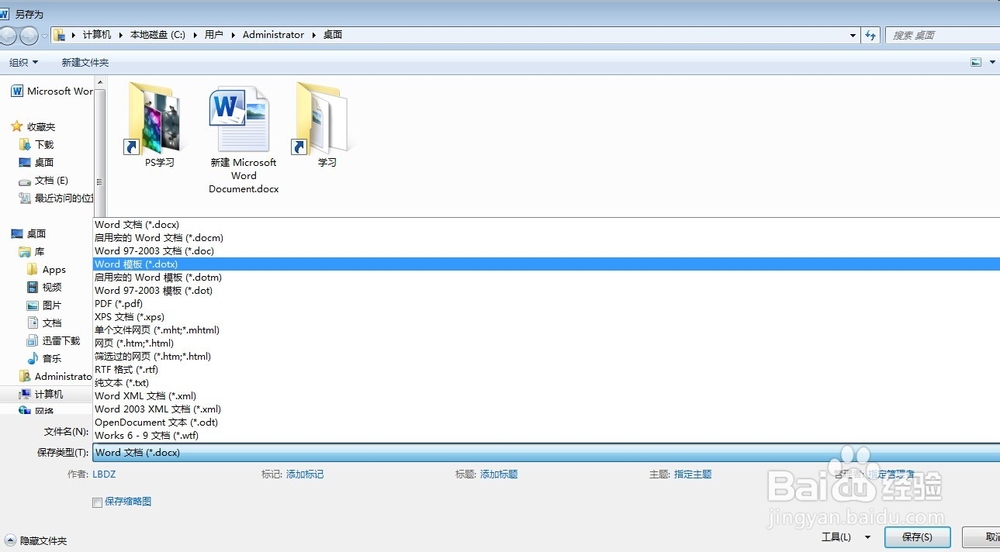Viewport: 1000px width, 552px height.
Task: Open 最近访问的位置 in sidebar
Action: [x=56, y=198]
